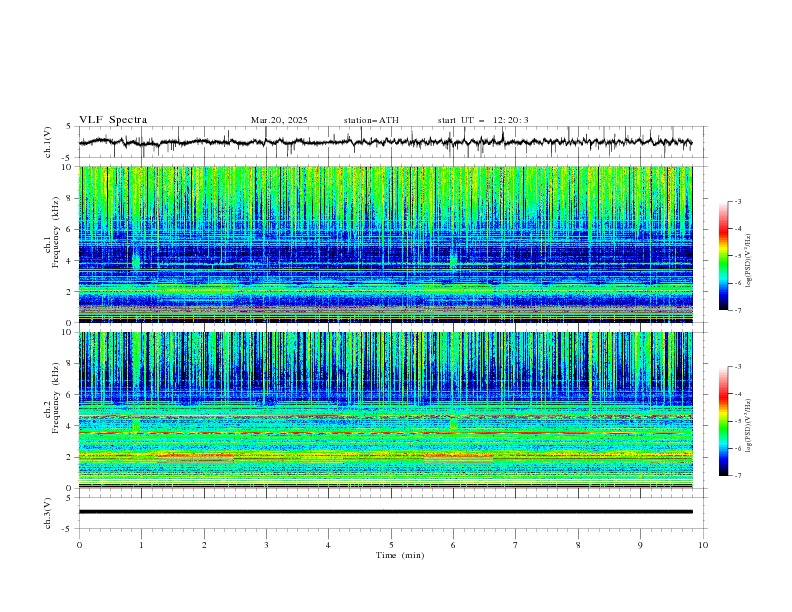792x612 pixels.
Task: Click the ch.1 log(PSD) color bar
Action: (x=723, y=256)
